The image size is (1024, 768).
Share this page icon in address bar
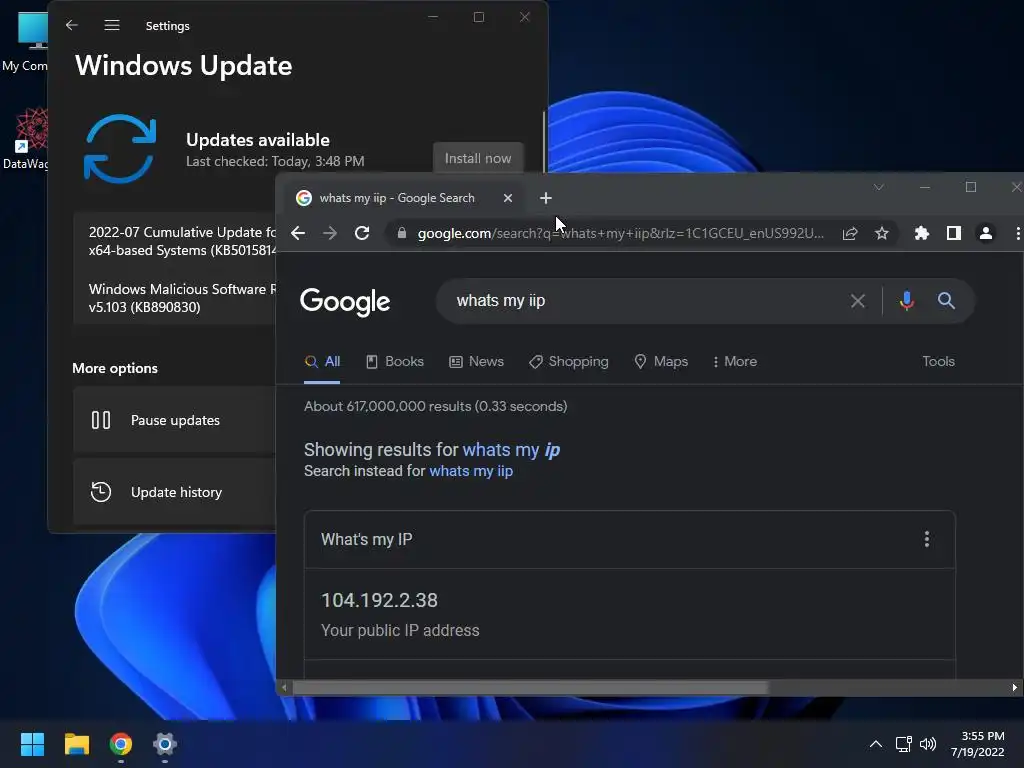pyautogui.click(x=850, y=233)
